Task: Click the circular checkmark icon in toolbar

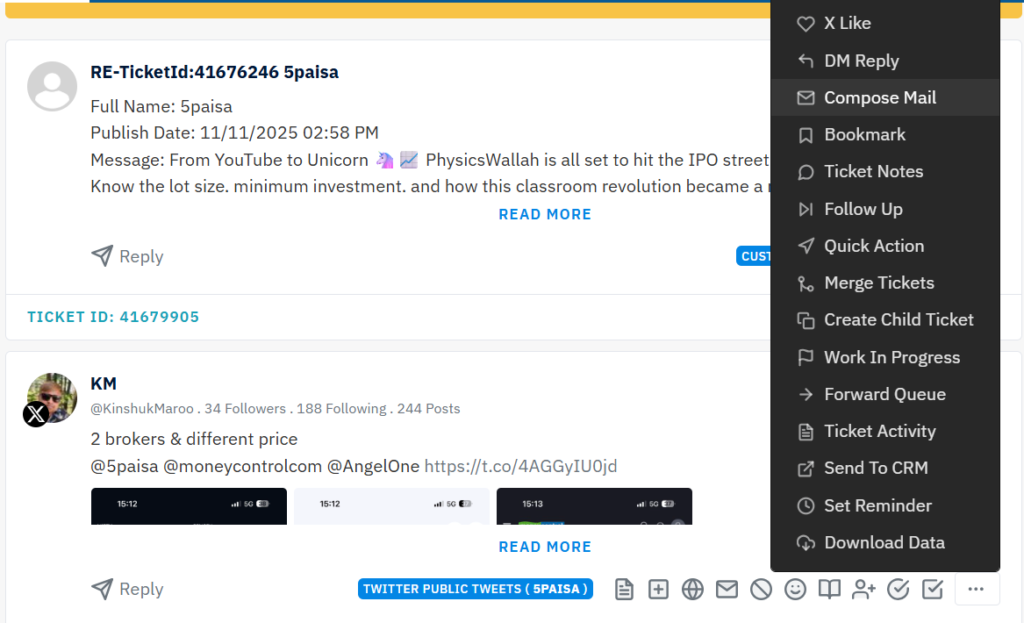Action: (x=898, y=590)
